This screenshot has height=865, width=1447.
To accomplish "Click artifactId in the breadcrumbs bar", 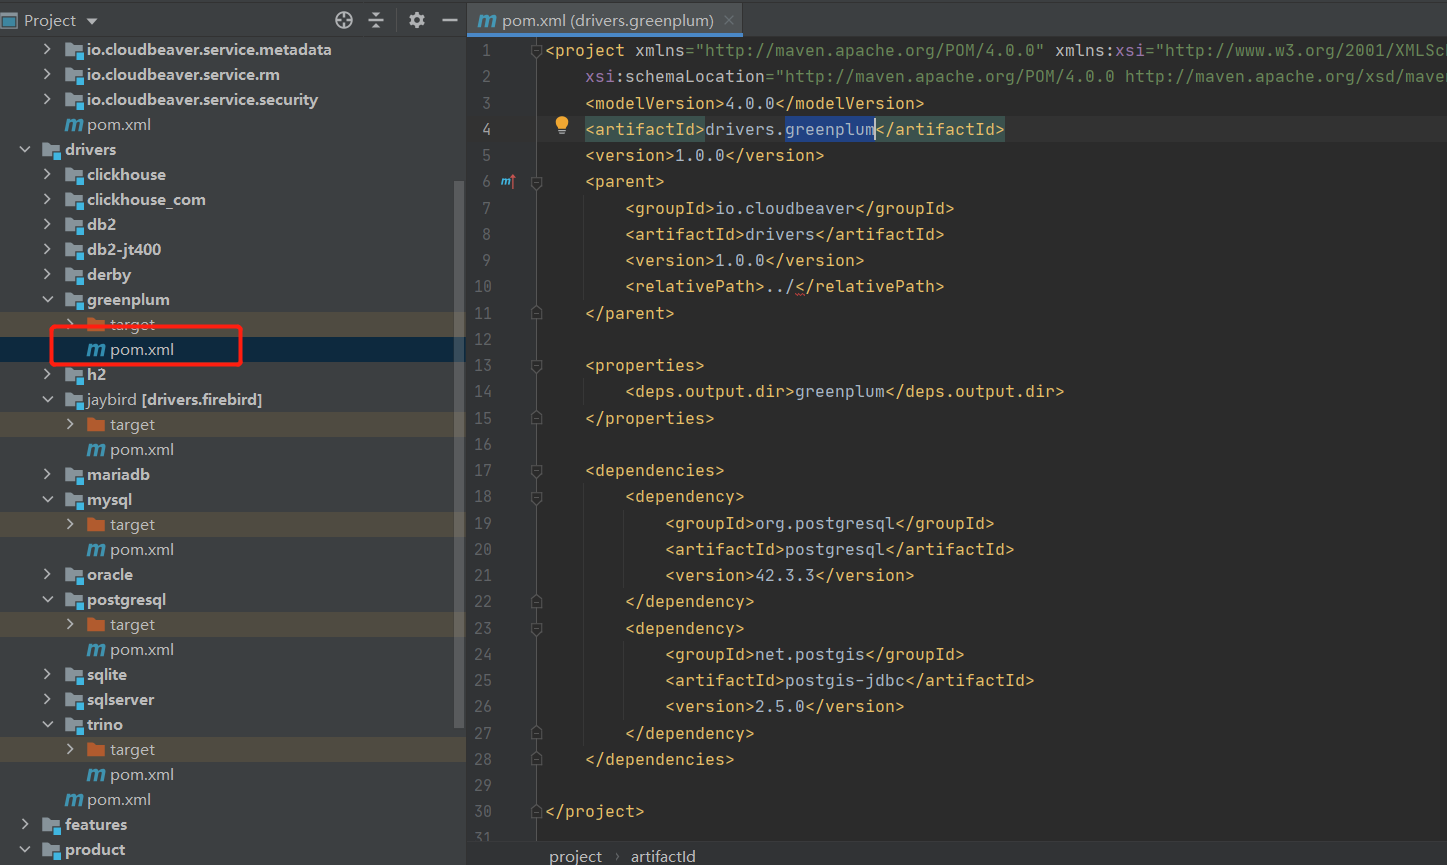I will pos(663,856).
